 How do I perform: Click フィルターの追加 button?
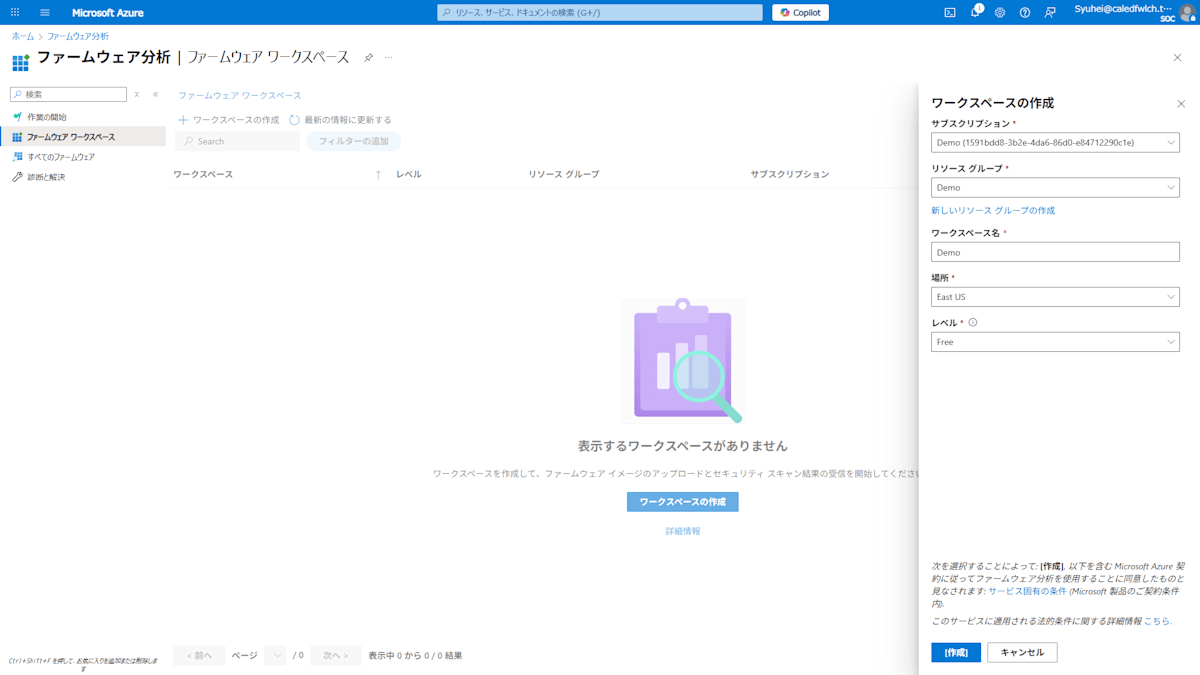pos(354,141)
